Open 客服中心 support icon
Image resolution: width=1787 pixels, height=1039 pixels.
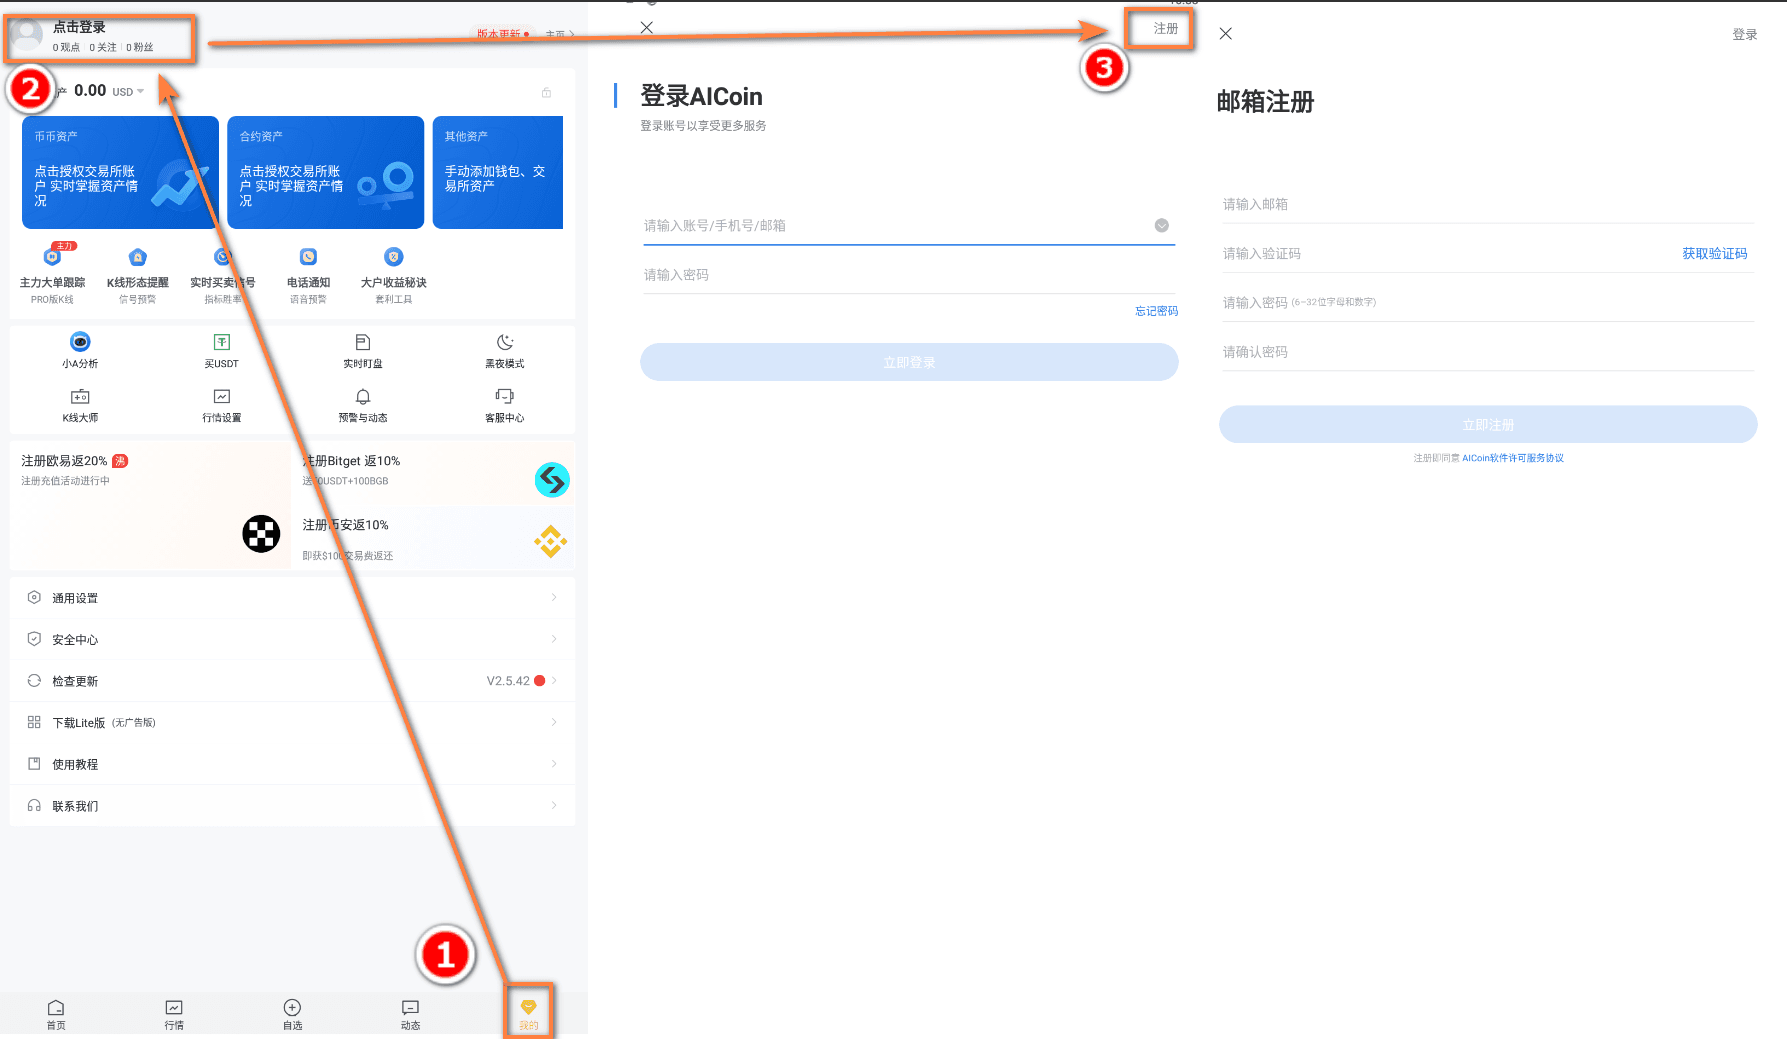tap(505, 397)
